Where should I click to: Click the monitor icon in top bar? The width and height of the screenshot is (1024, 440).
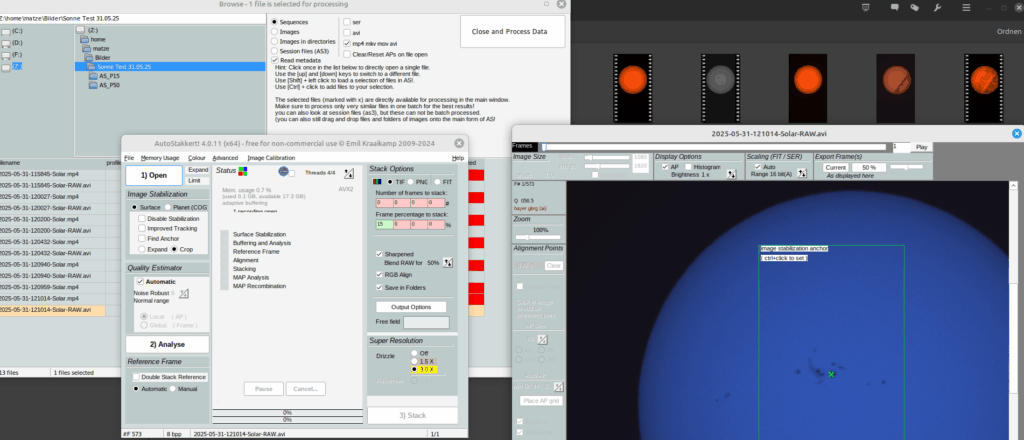click(x=866, y=8)
